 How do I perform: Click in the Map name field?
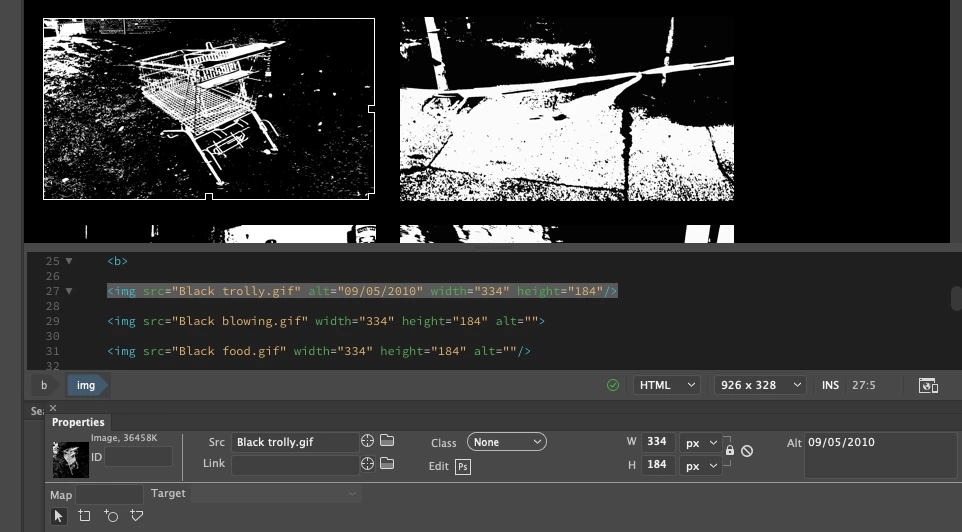[x=109, y=495]
